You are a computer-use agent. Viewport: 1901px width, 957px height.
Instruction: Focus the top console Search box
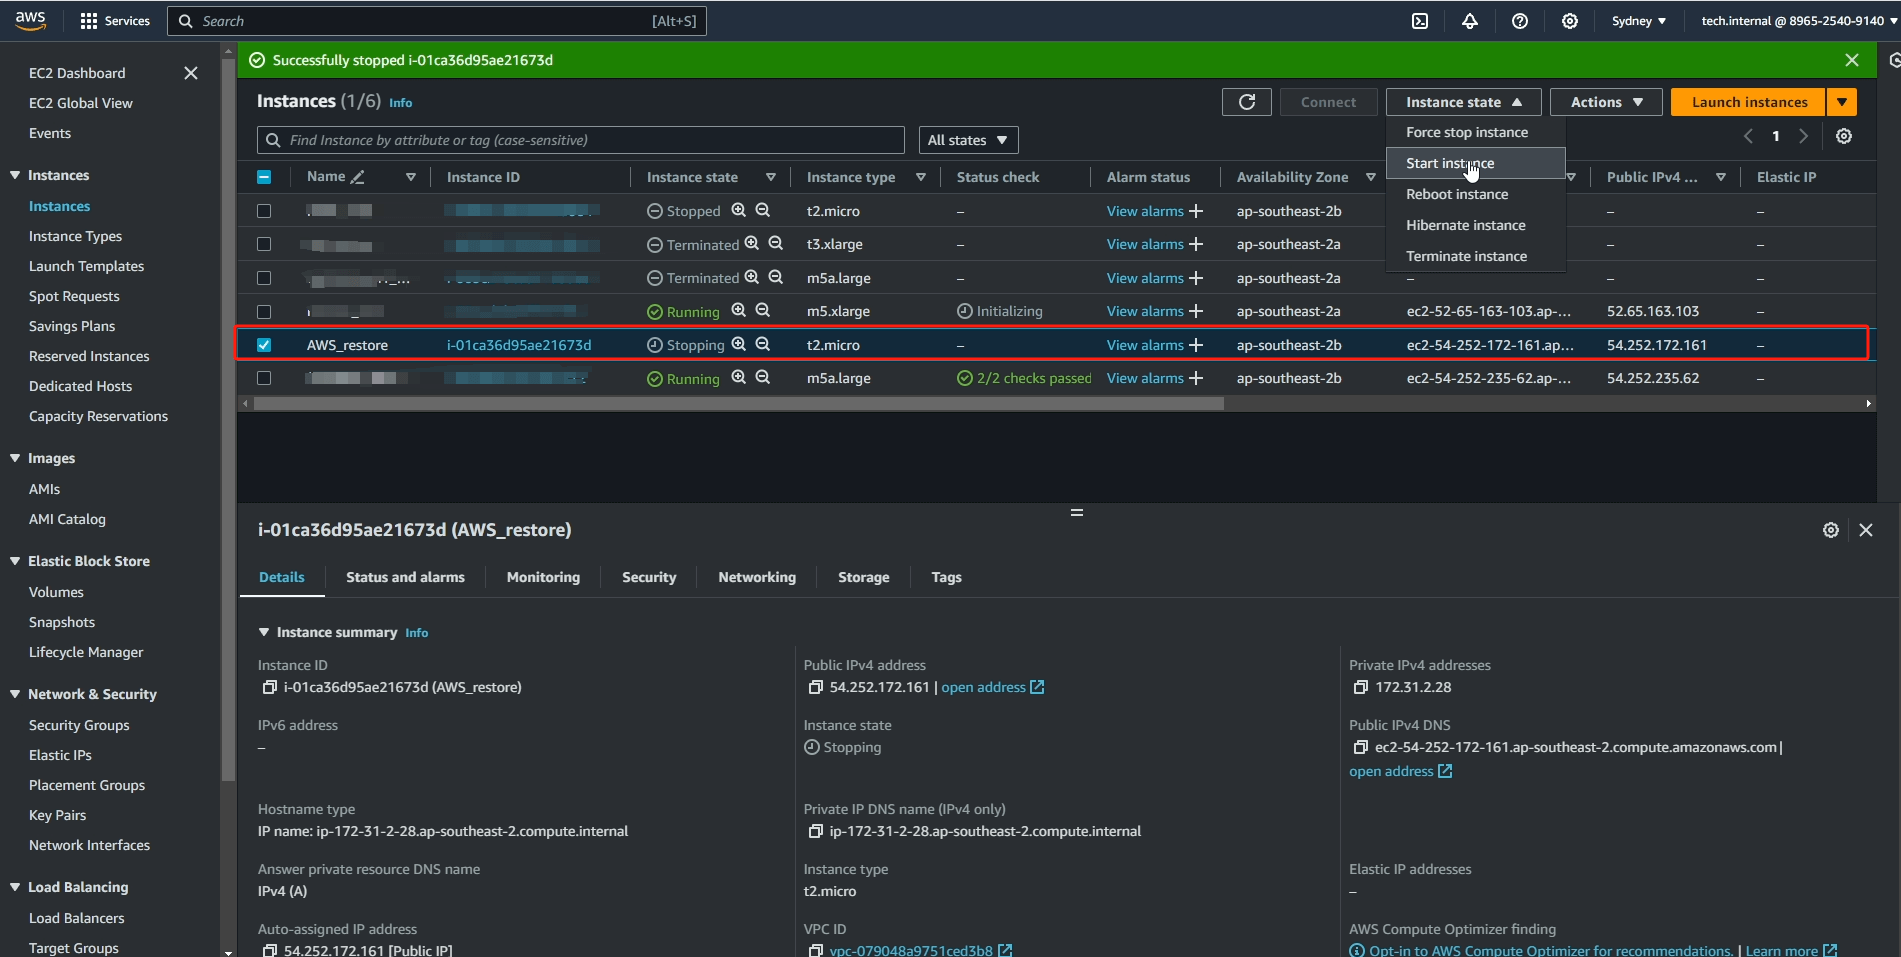coord(437,21)
